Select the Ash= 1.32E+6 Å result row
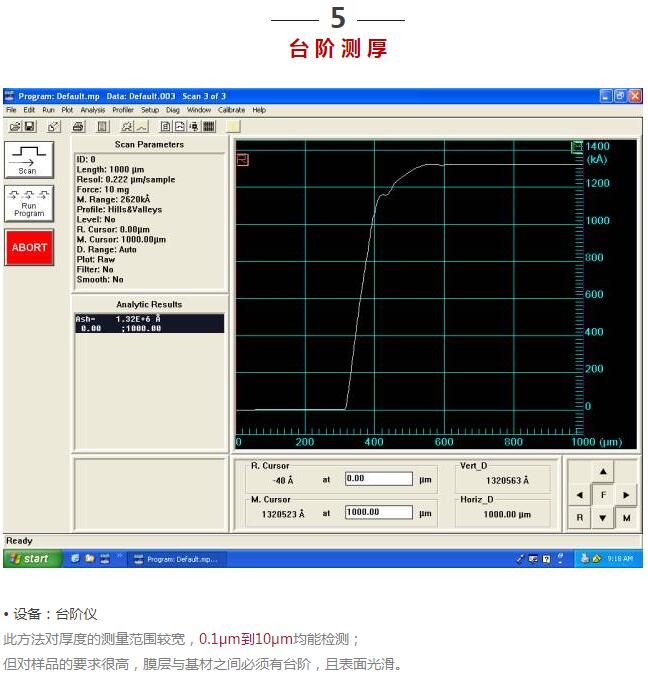 click(x=149, y=323)
